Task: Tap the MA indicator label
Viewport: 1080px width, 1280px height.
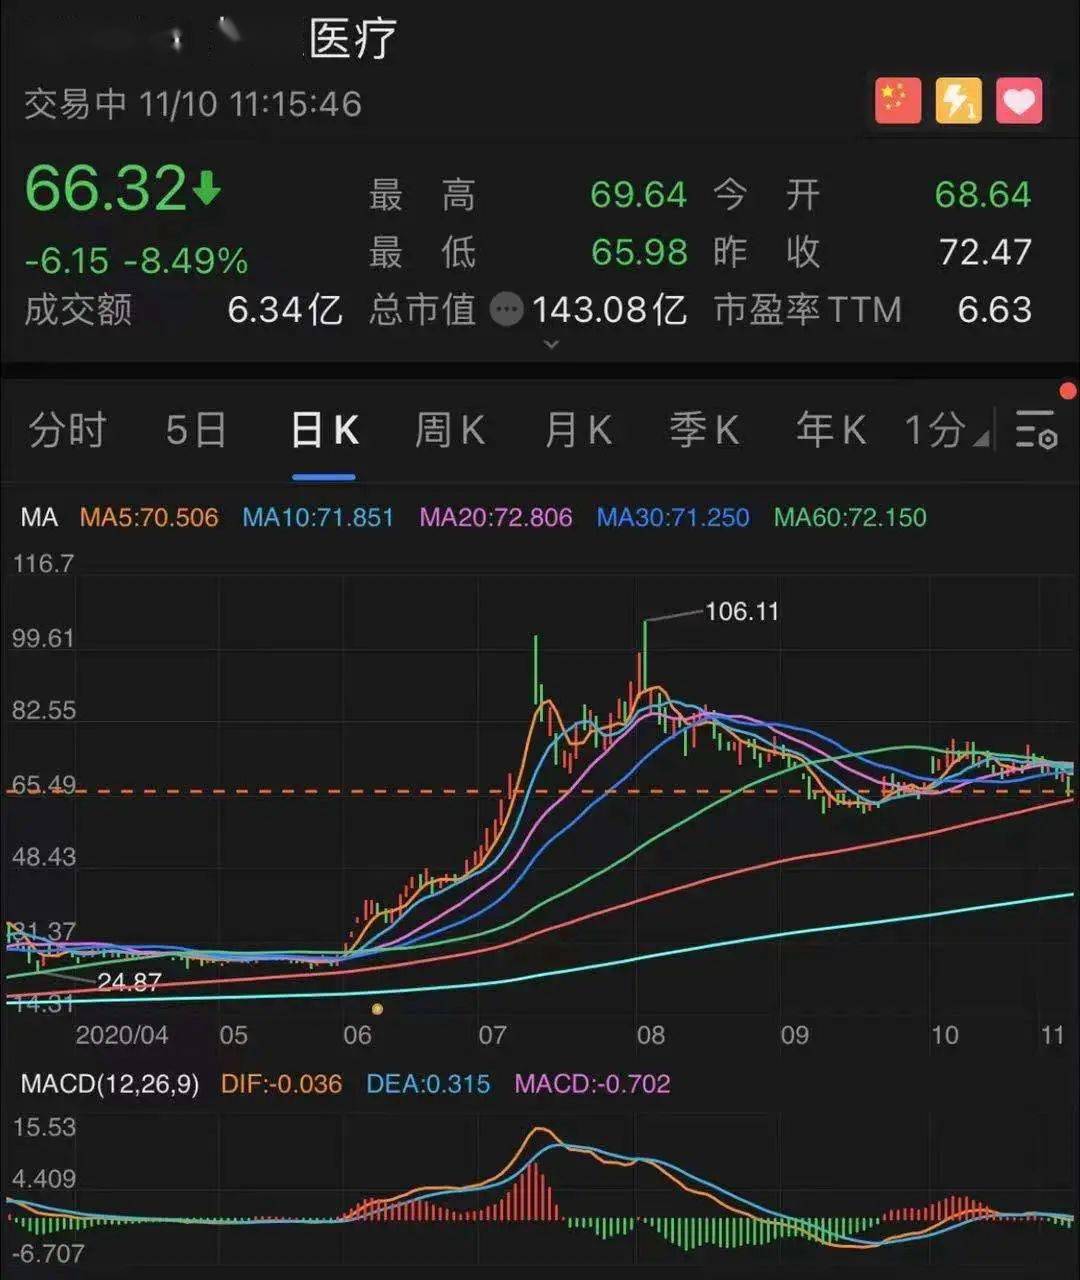Action: 40,517
